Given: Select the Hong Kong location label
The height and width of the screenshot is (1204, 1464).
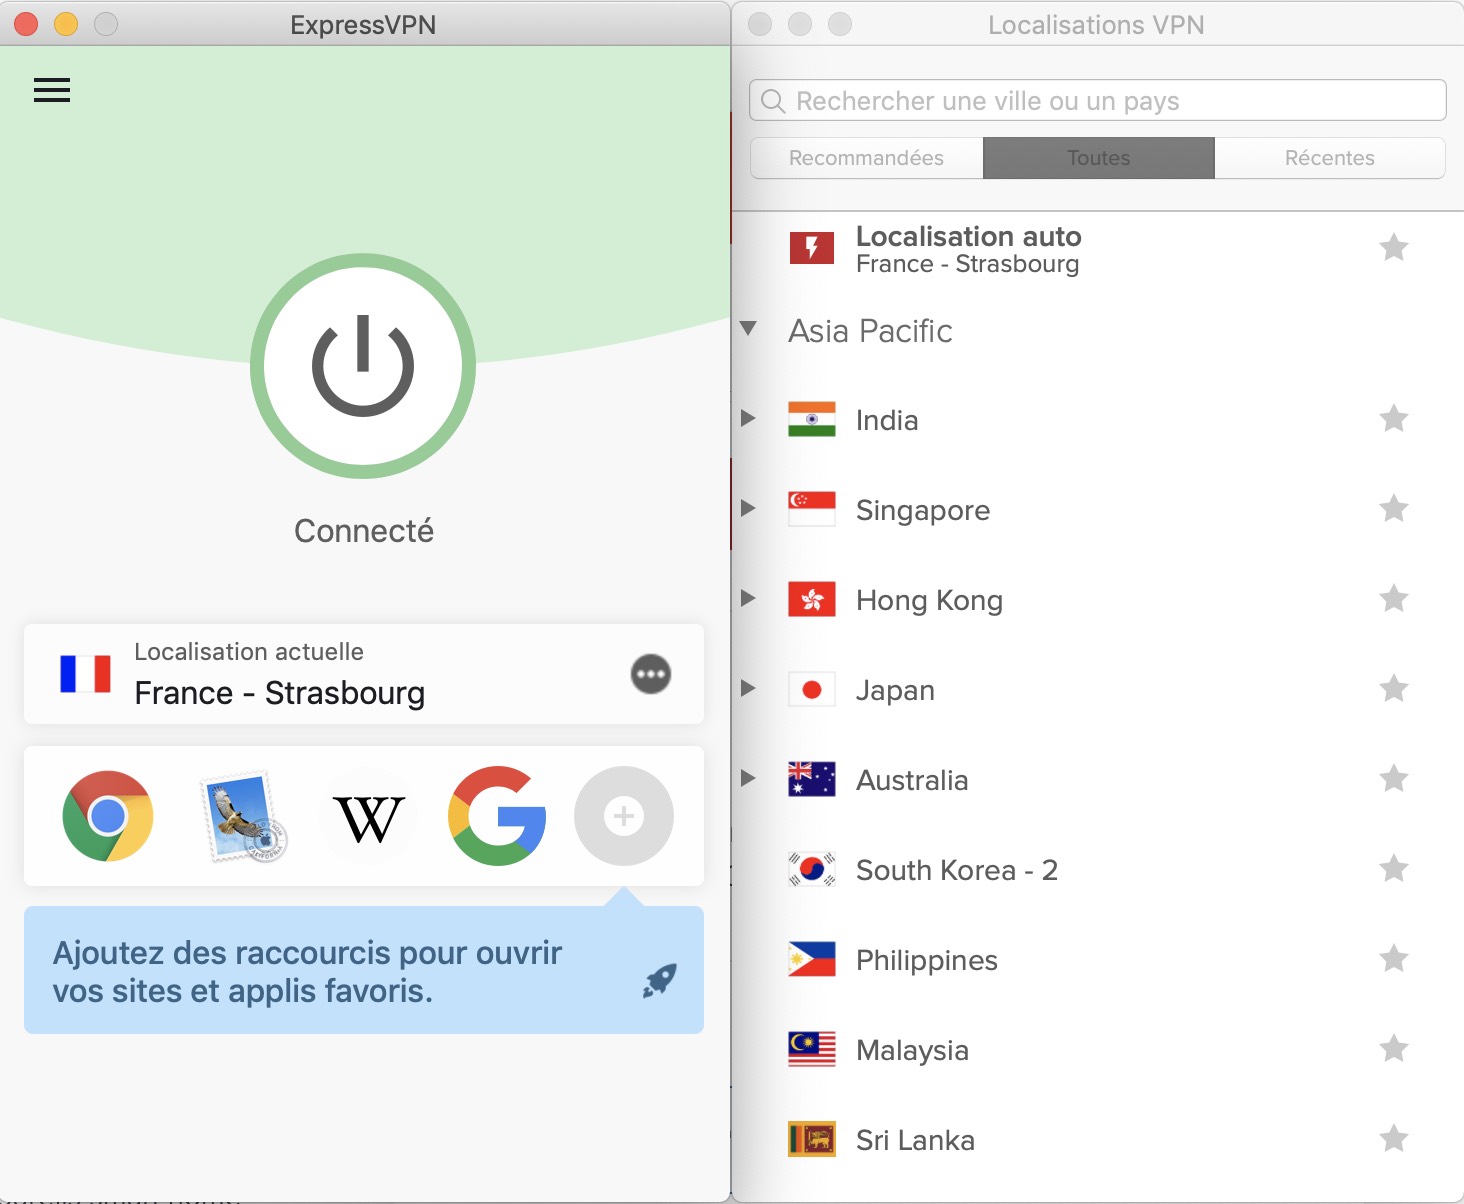Looking at the screenshot, I should pyautogui.click(x=929, y=601).
